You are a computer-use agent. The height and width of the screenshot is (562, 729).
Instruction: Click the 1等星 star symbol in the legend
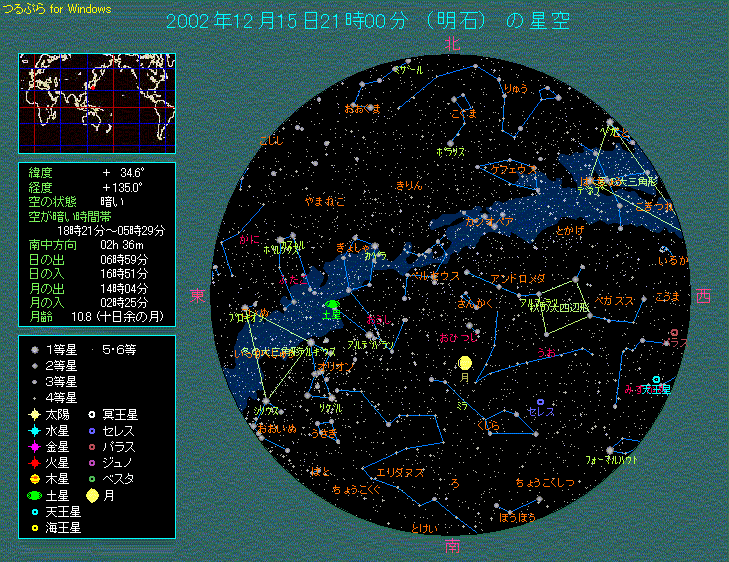tap(34, 350)
